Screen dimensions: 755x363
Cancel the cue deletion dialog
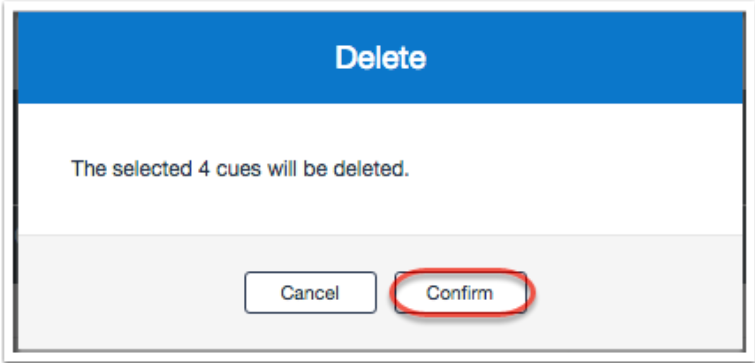(x=310, y=292)
